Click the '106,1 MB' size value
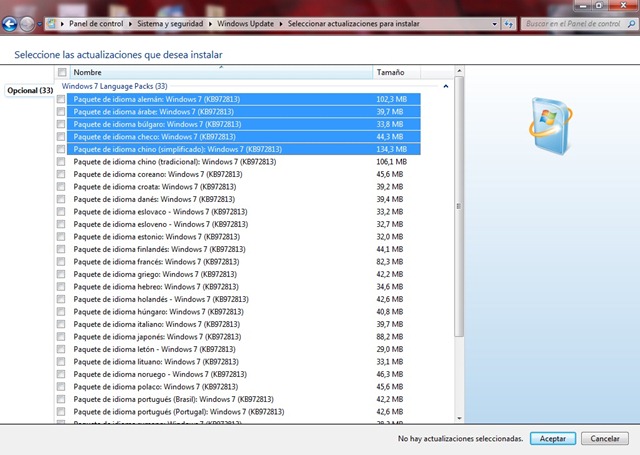Viewport: 640px width, 455px height. [x=391, y=162]
